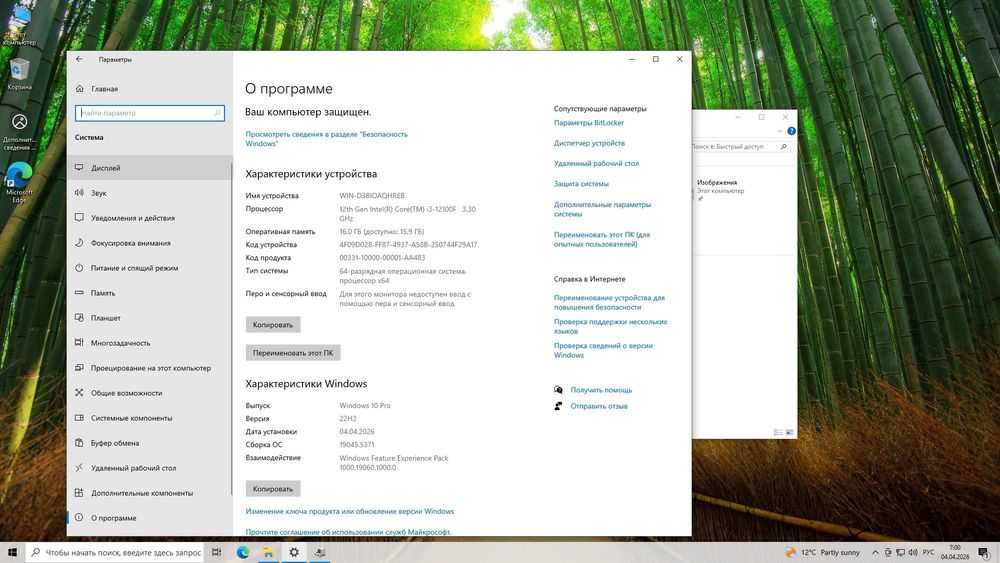Image resolution: width=1000 pixels, height=563 pixels.
Task: Open Проверка поддержки нескольких языков link
Action: (x=610, y=326)
